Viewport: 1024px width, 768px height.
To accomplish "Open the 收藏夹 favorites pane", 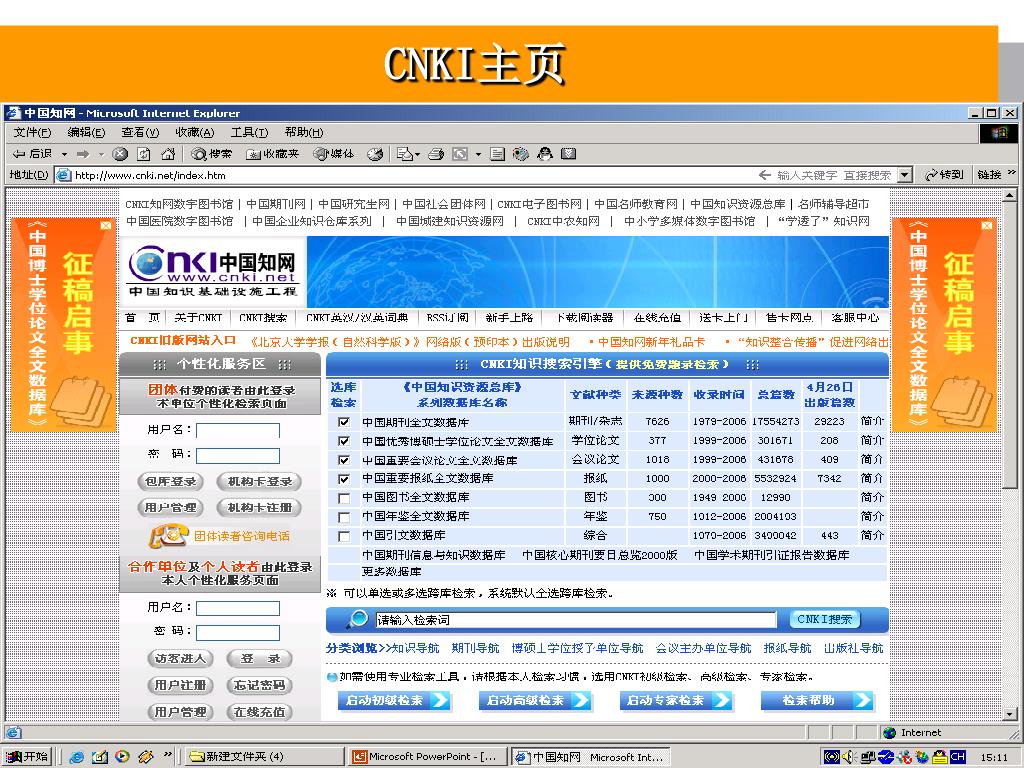I will 272,154.
